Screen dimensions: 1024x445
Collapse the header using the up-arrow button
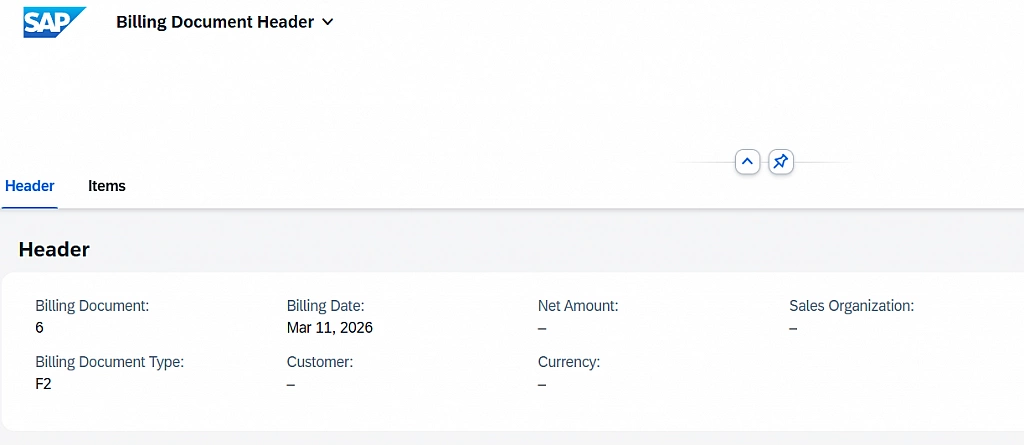tap(748, 161)
